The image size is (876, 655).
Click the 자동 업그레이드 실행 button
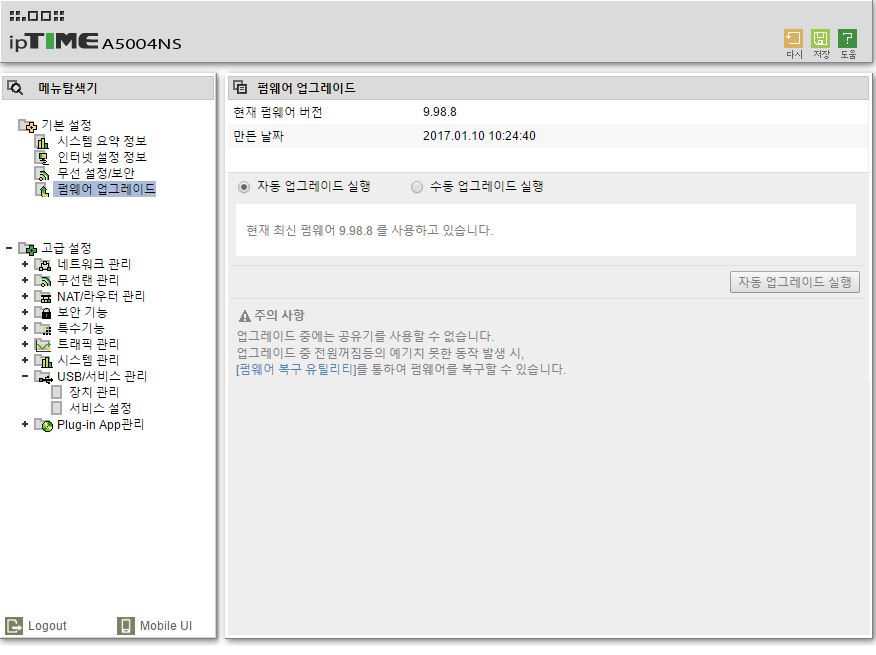(x=794, y=282)
